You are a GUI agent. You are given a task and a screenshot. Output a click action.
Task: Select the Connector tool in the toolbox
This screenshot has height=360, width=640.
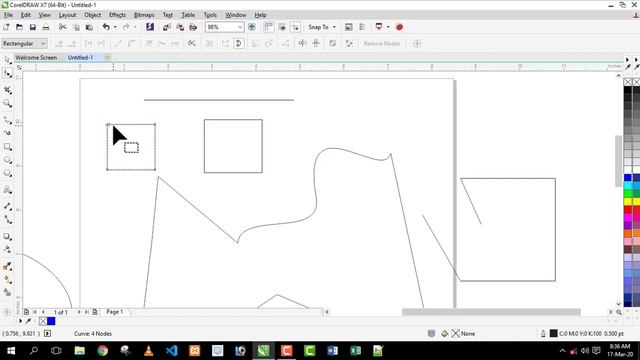(x=7, y=220)
